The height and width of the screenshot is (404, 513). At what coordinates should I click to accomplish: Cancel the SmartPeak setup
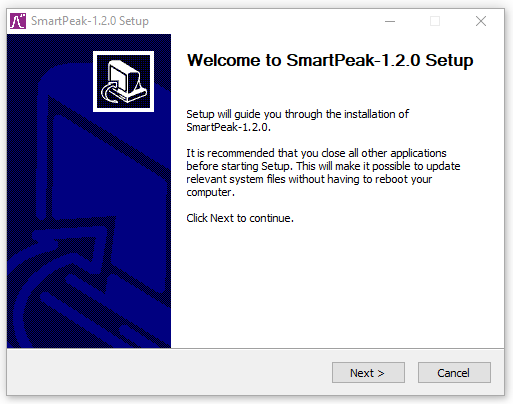pos(454,373)
